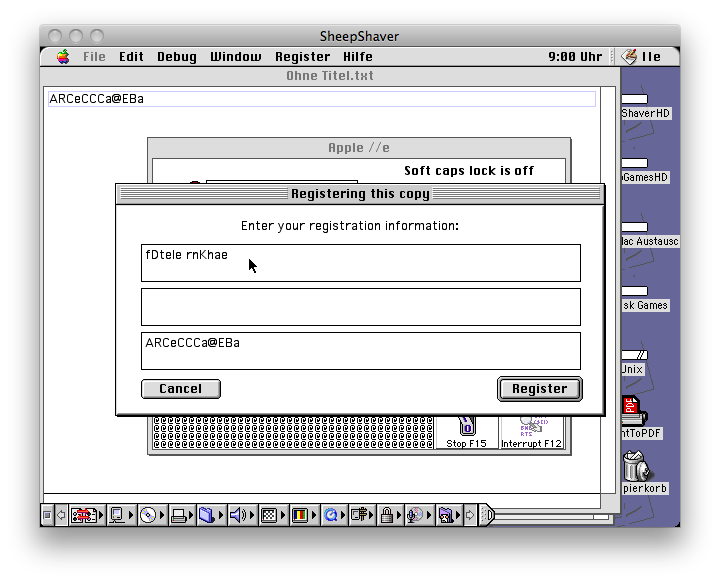Click the Ohne Titel.txt text line ARCeCCCa@EBa
The image size is (720, 582).
click(x=322, y=99)
